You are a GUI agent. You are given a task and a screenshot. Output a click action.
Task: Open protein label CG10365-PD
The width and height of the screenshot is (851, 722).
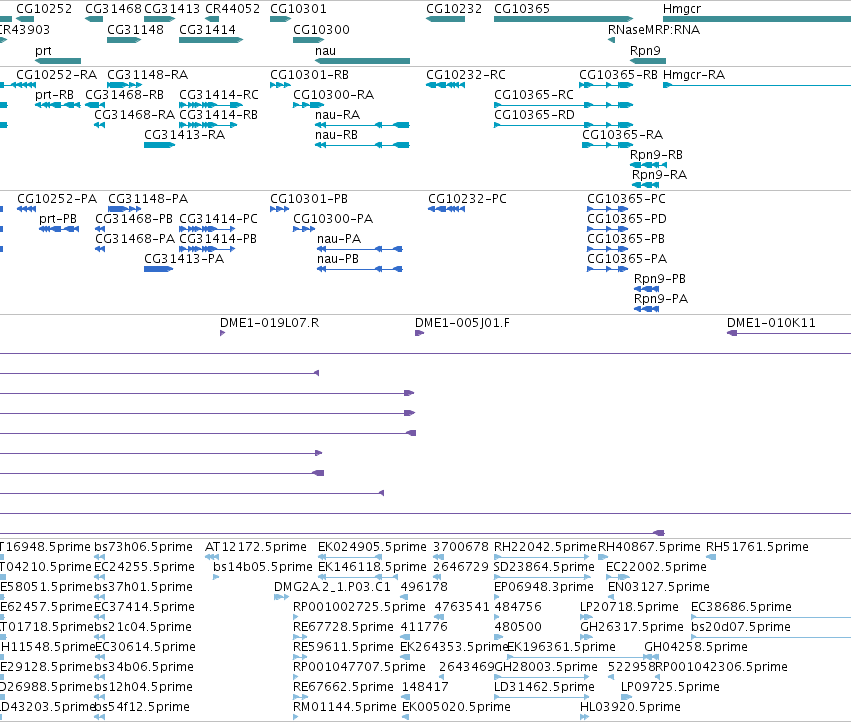point(627,219)
